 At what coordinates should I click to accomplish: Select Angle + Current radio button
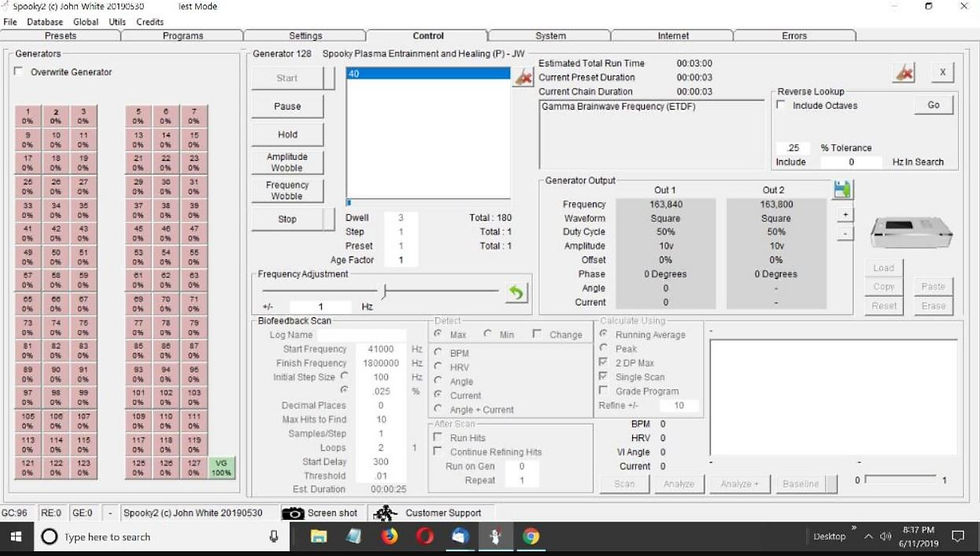click(438, 409)
